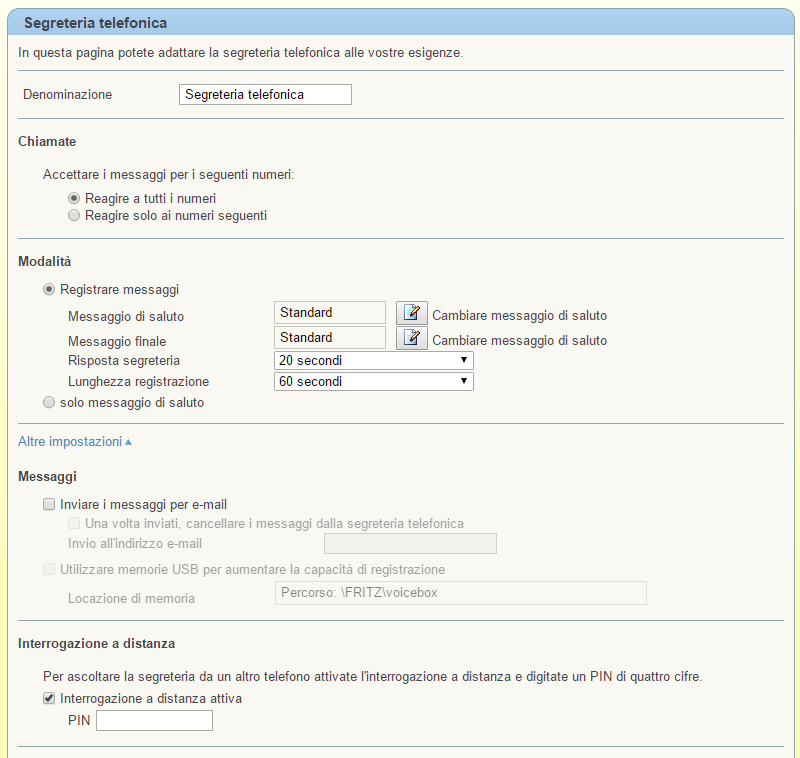Viewport: 800px width, 758px height.
Task: Click Messaggio di saluto Standard field
Action: tap(330, 312)
